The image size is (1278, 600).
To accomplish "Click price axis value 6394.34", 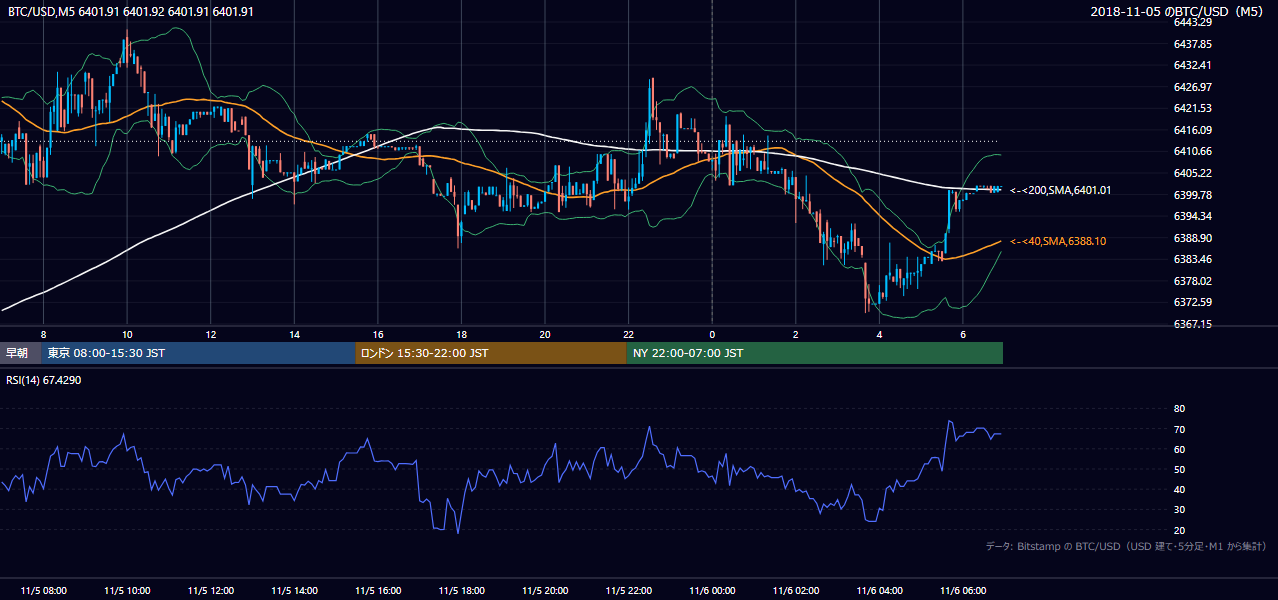I will pyautogui.click(x=1193, y=216).
